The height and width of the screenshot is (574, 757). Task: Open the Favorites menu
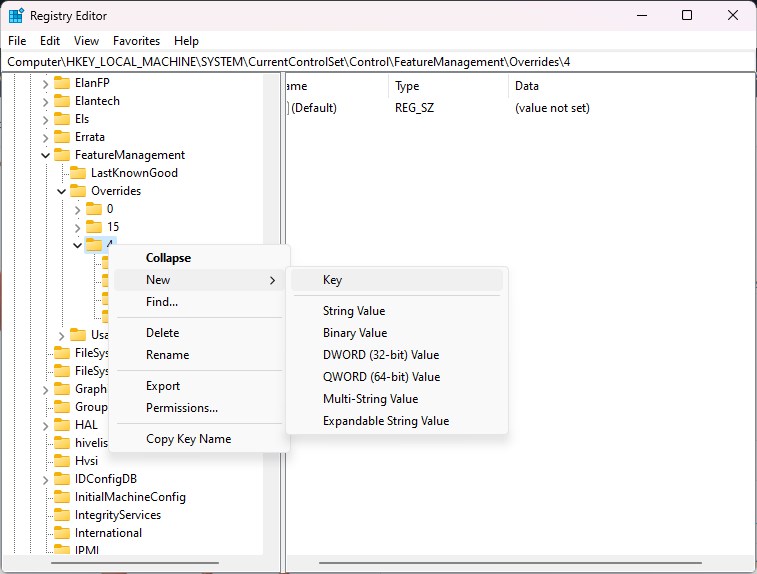136,41
